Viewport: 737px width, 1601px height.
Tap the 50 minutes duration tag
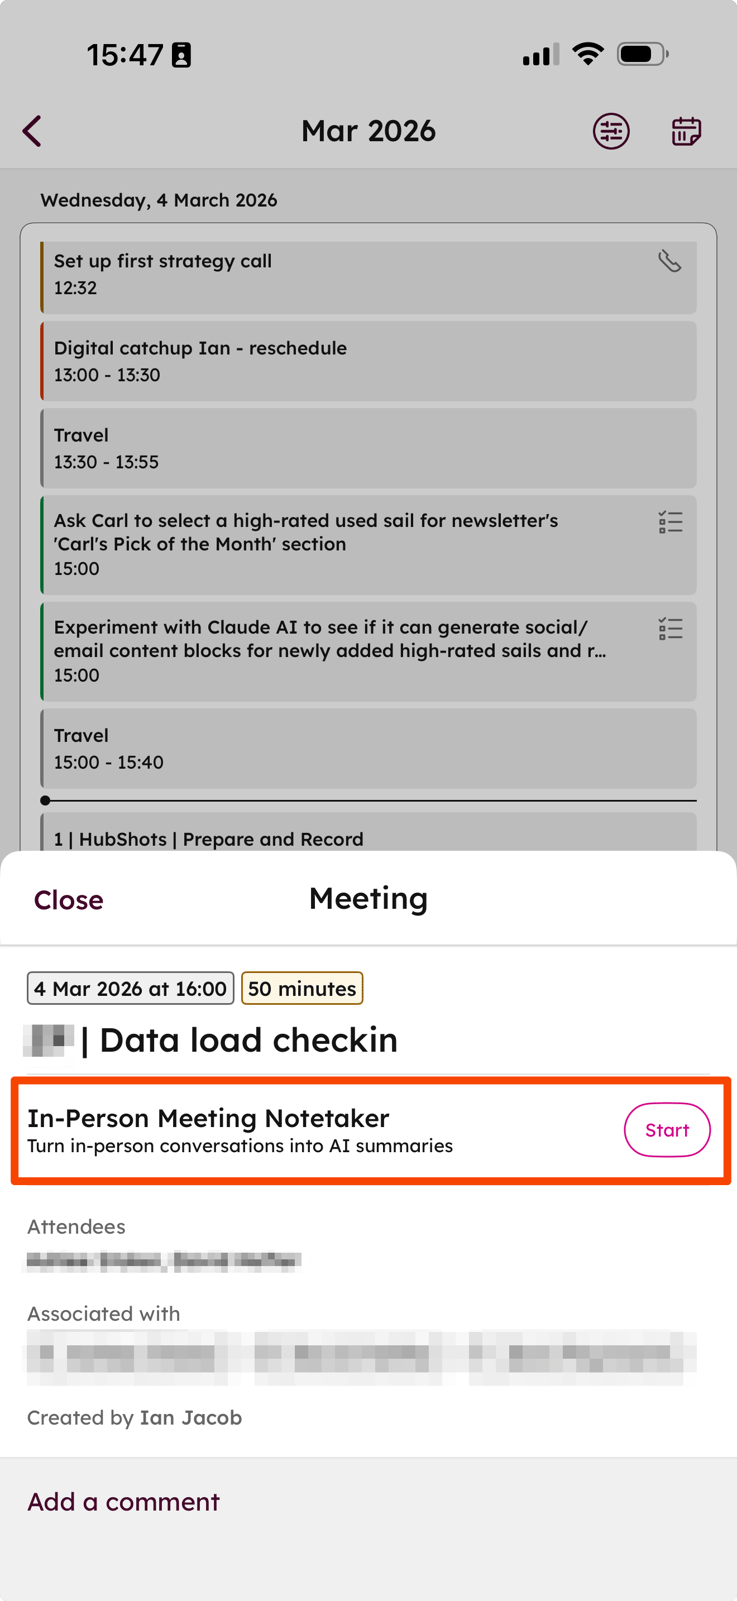pos(302,988)
